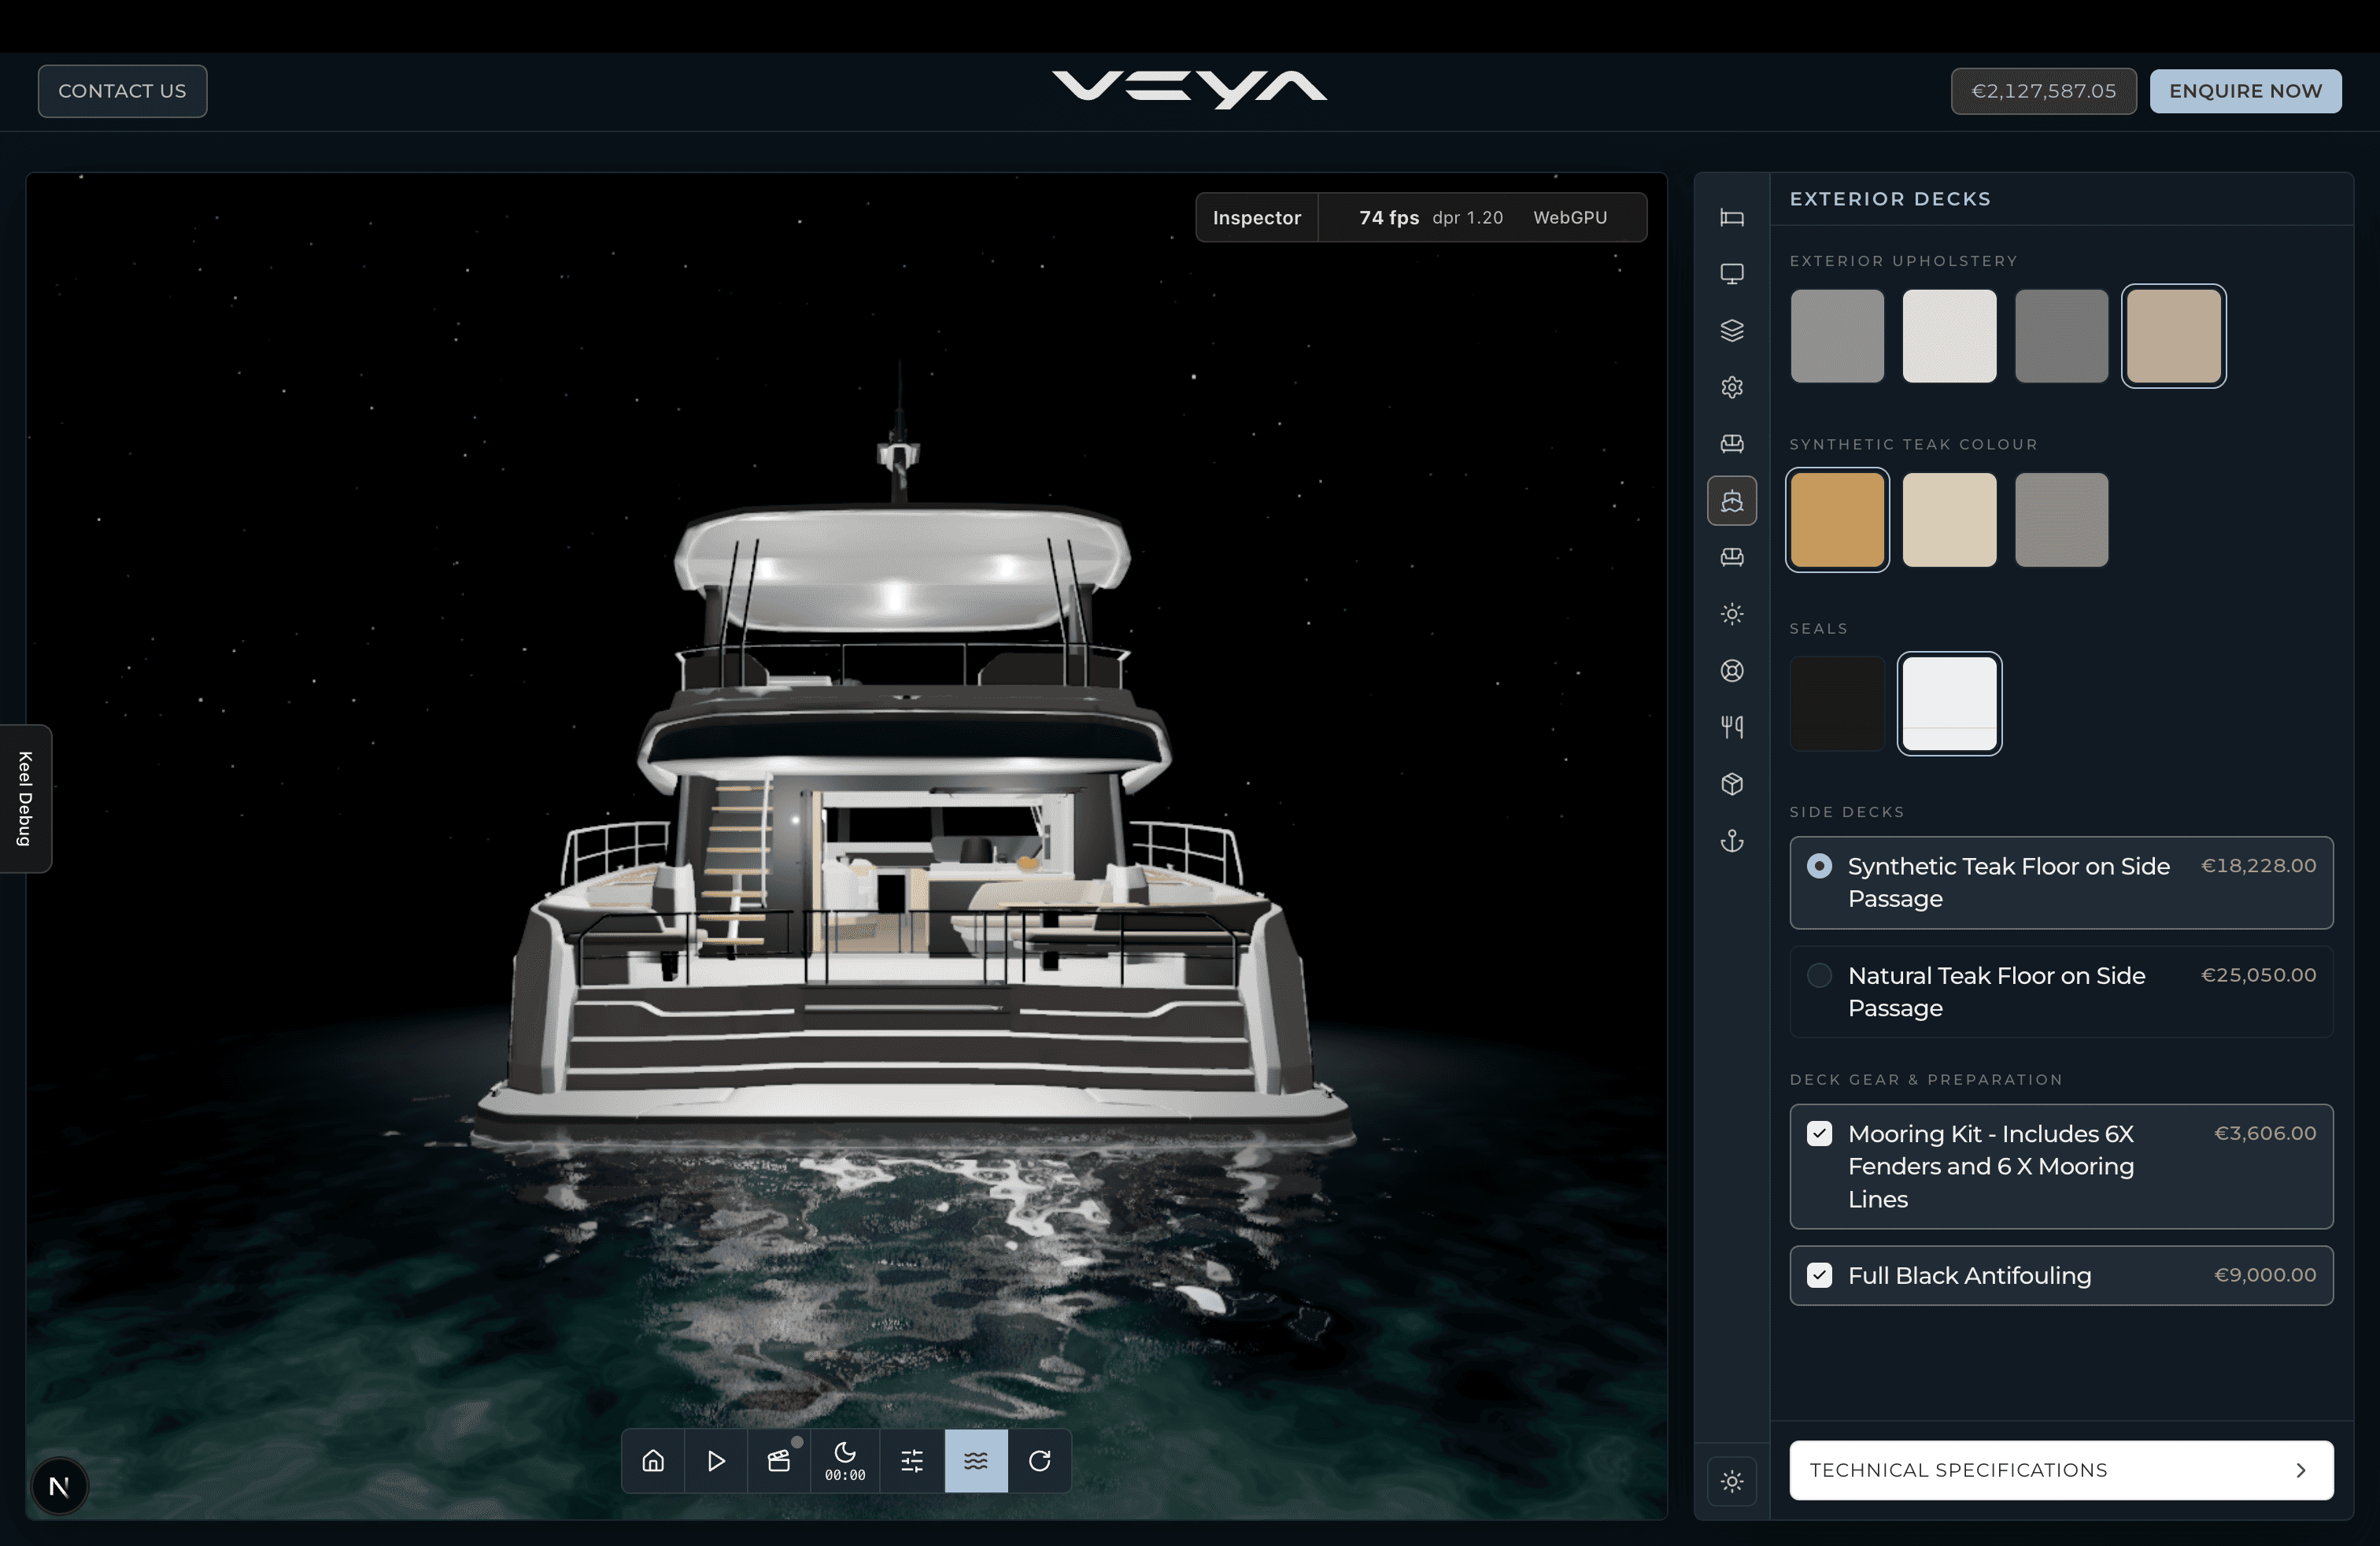Expand Technical Specifications
Viewport: 2380px width, 1546px height.
pos(2061,1470)
